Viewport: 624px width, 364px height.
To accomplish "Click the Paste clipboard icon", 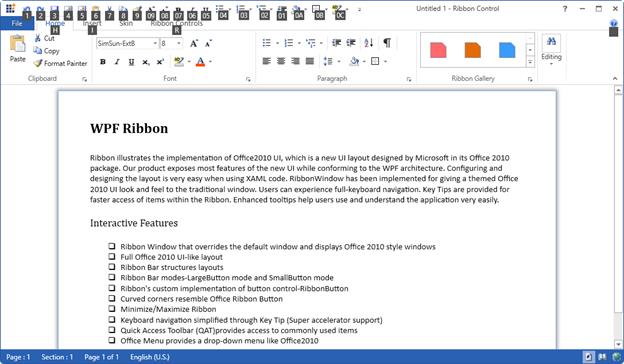I will tap(18, 44).
